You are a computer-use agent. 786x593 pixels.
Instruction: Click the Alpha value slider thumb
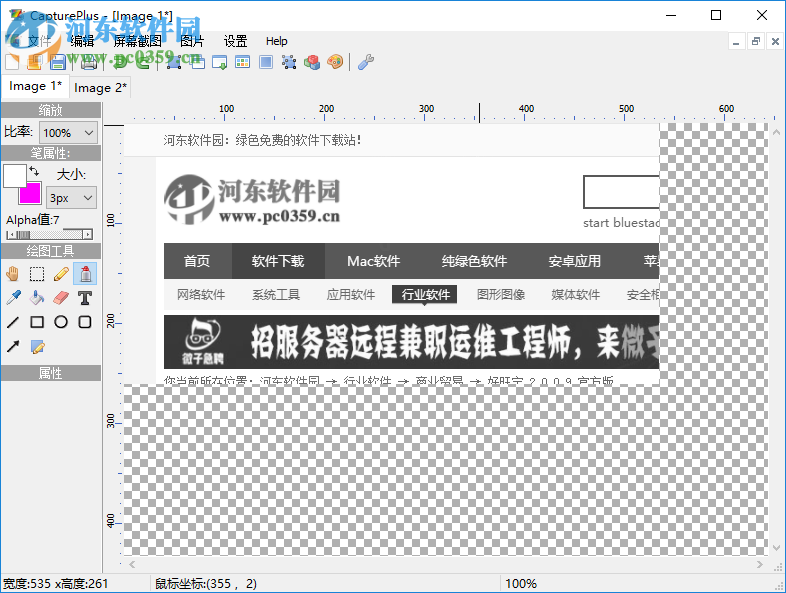(23, 235)
